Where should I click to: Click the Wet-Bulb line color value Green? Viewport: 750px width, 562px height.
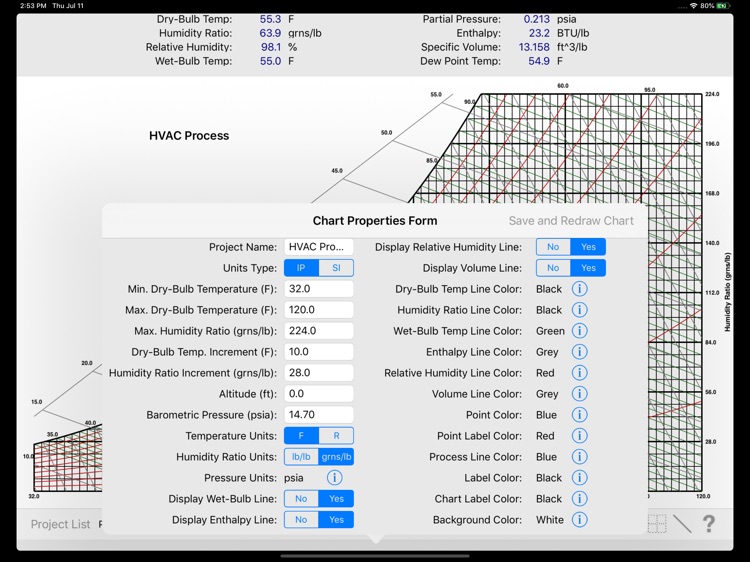(550, 331)
